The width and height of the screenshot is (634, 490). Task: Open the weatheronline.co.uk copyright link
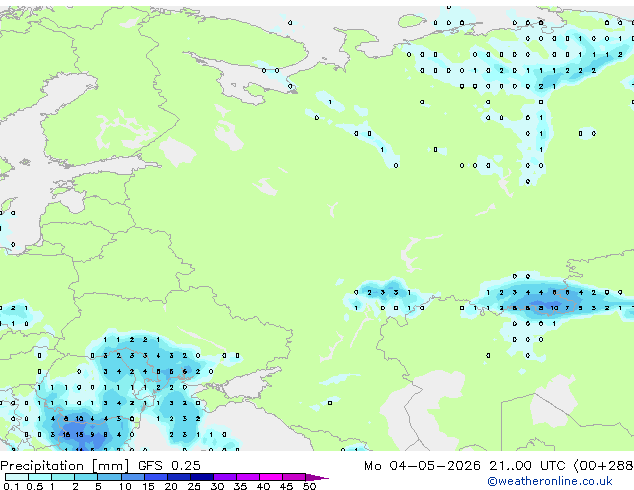coord(549,481)
